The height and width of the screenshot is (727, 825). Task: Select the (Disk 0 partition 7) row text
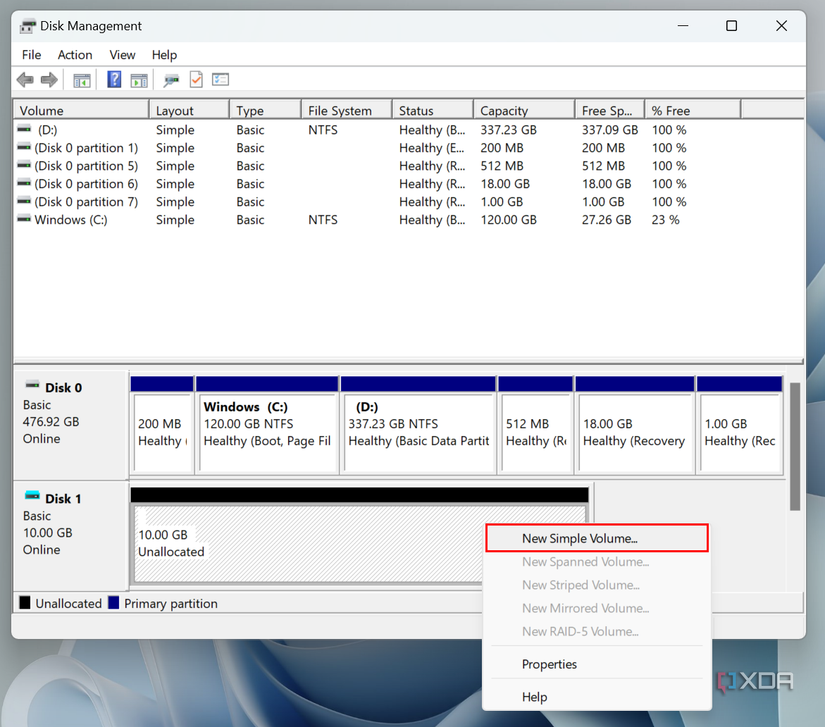pyautogui.click(x=86, y=201)
